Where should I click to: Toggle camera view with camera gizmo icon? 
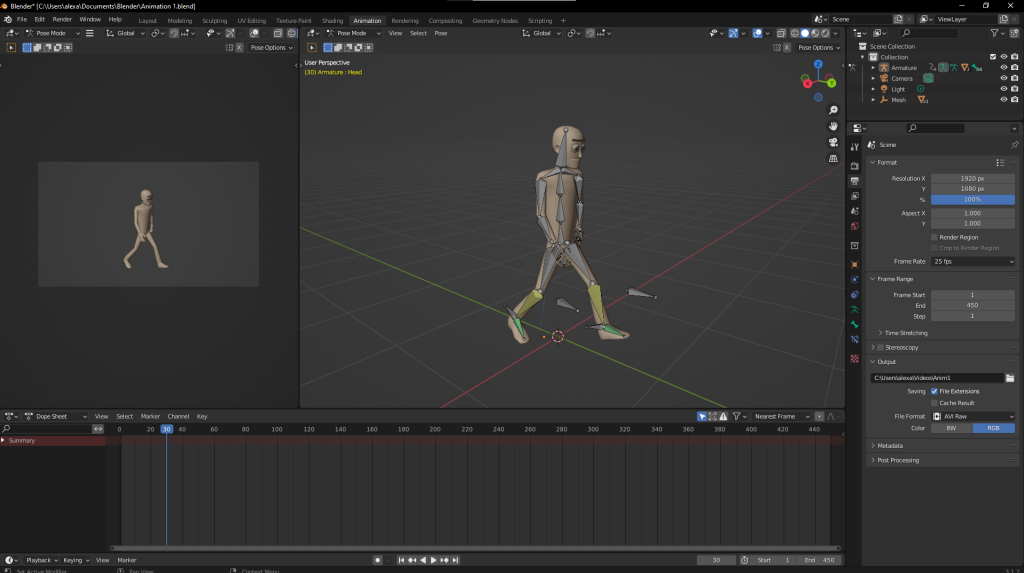click(x=833, y=142)
